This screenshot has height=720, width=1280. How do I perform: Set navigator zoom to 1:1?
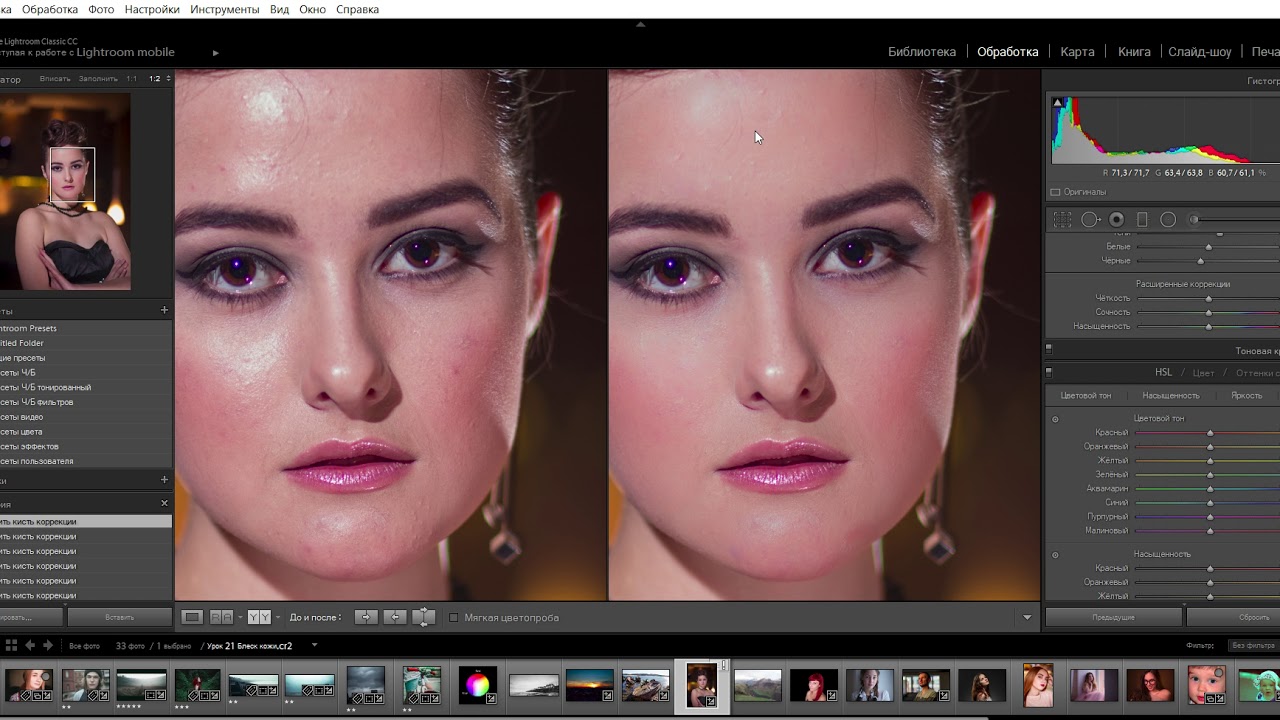tap(131, 78)
